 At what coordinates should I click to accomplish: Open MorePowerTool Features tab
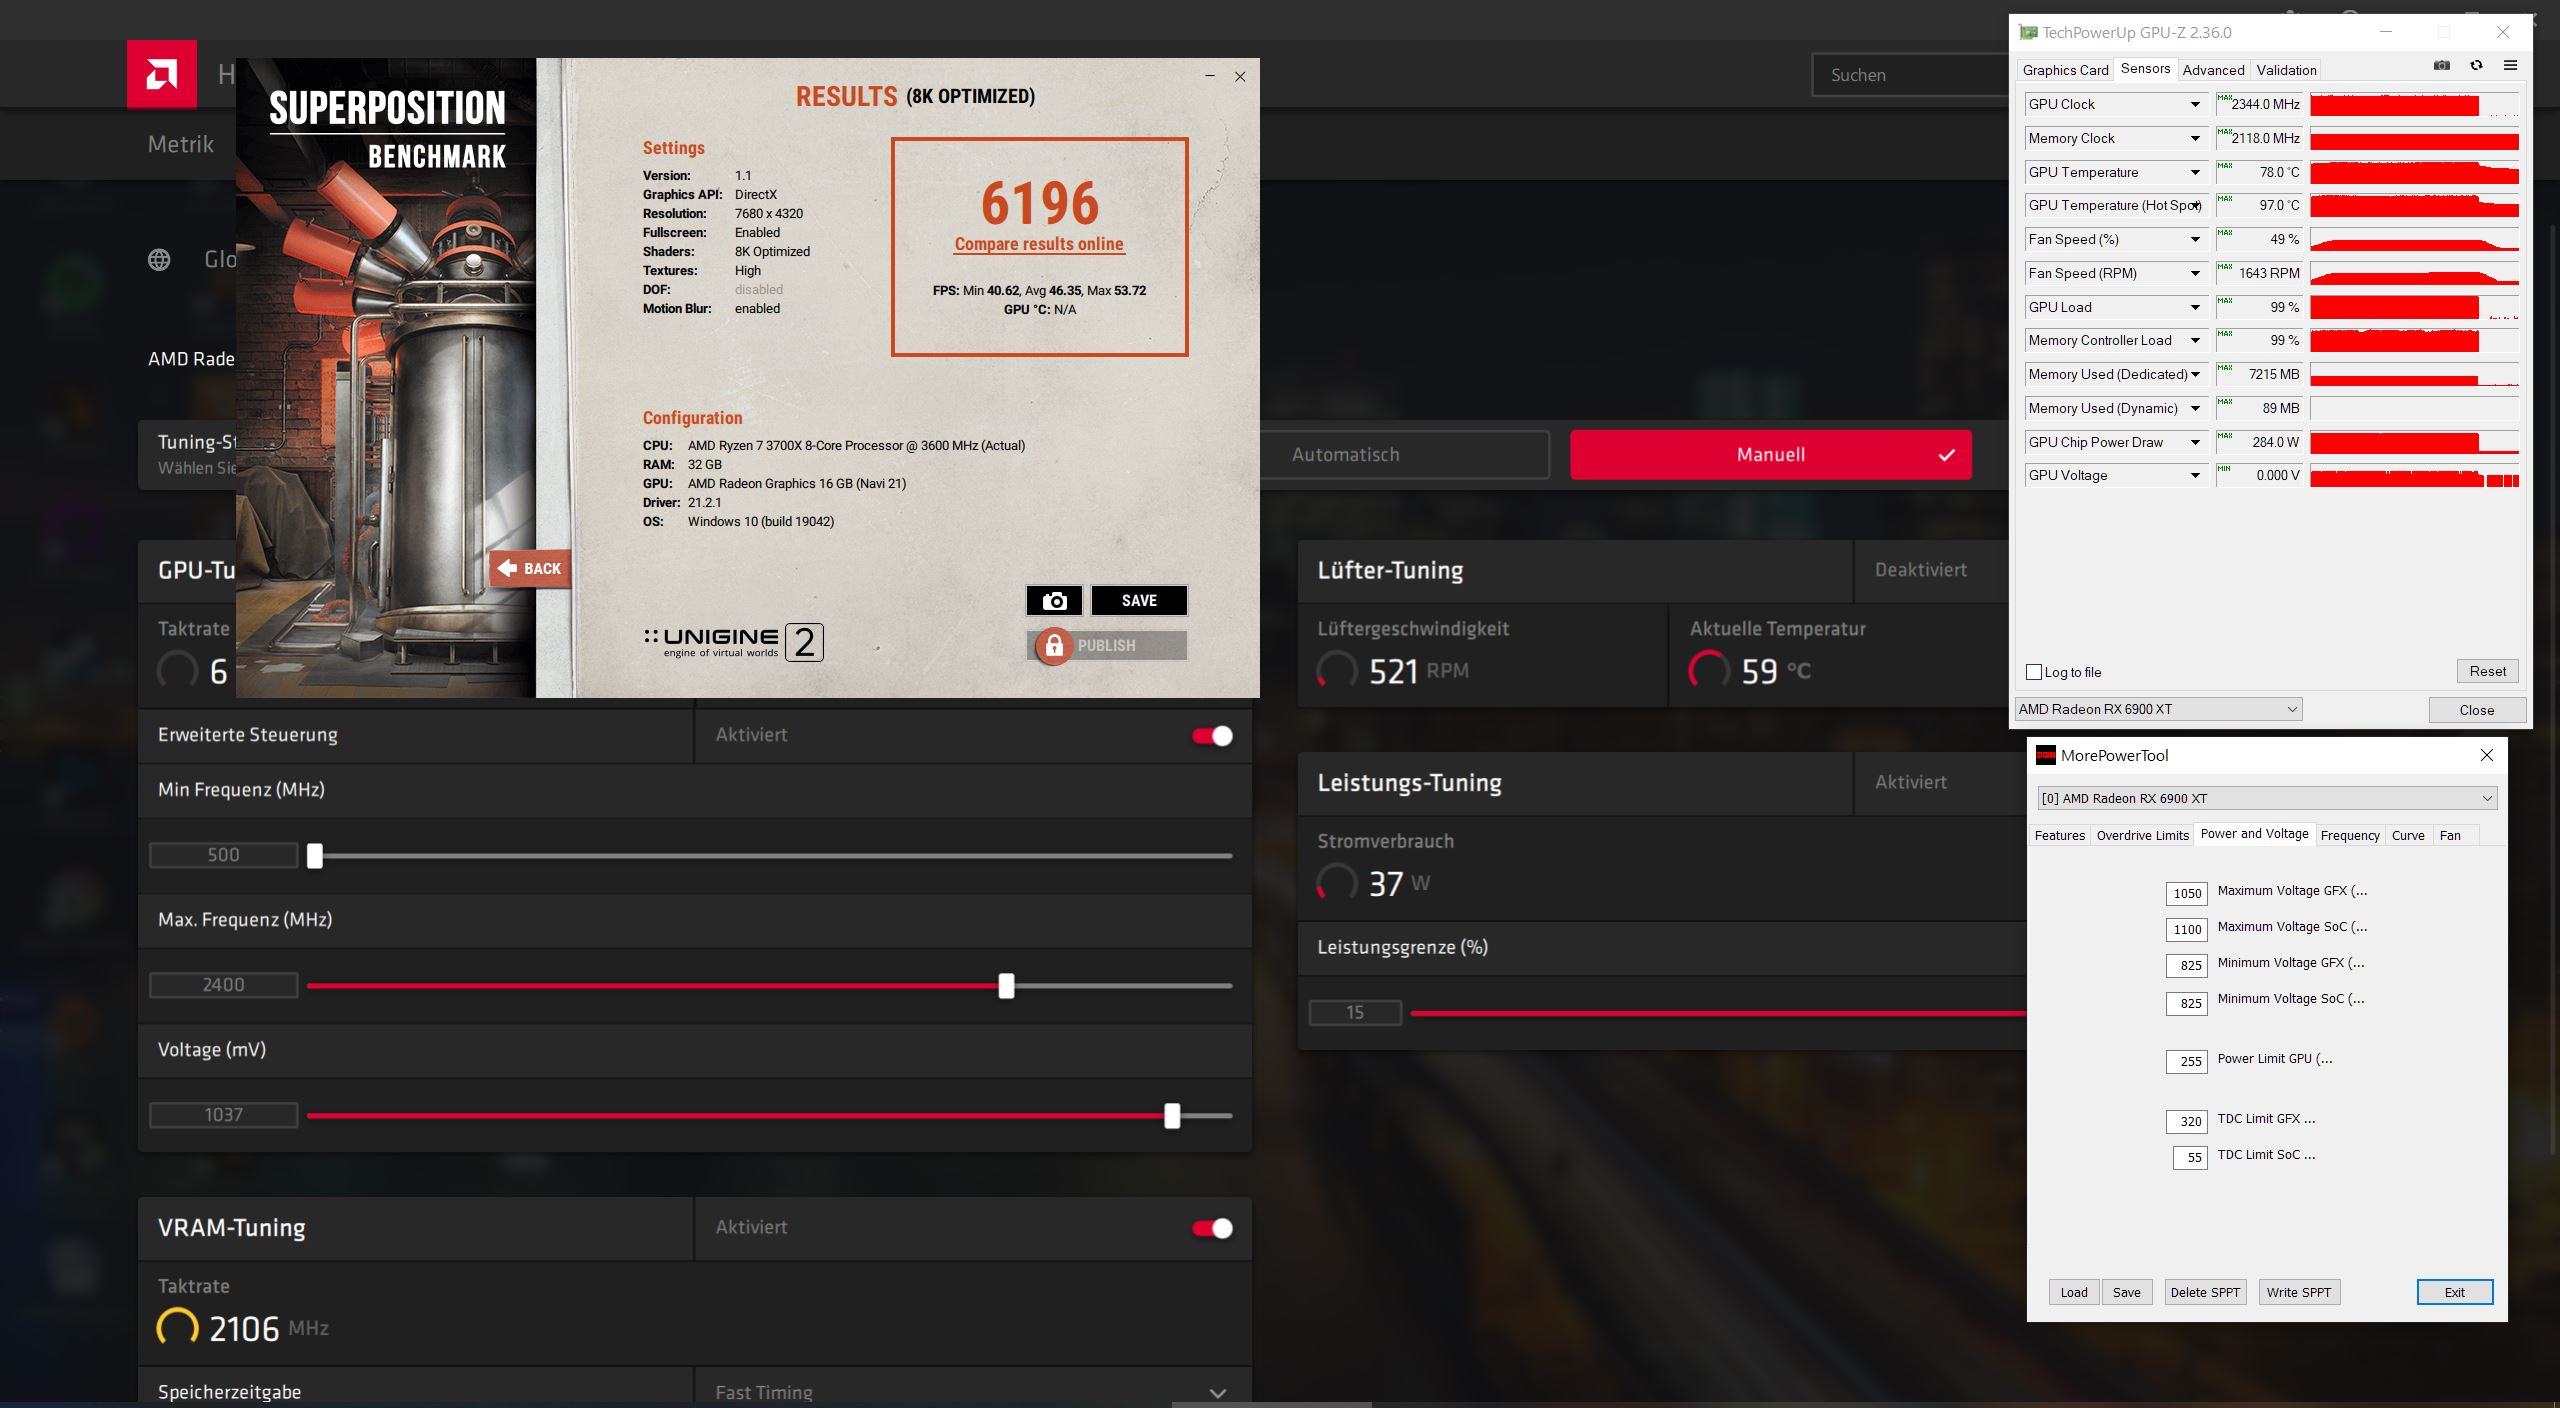point(2060,835)
